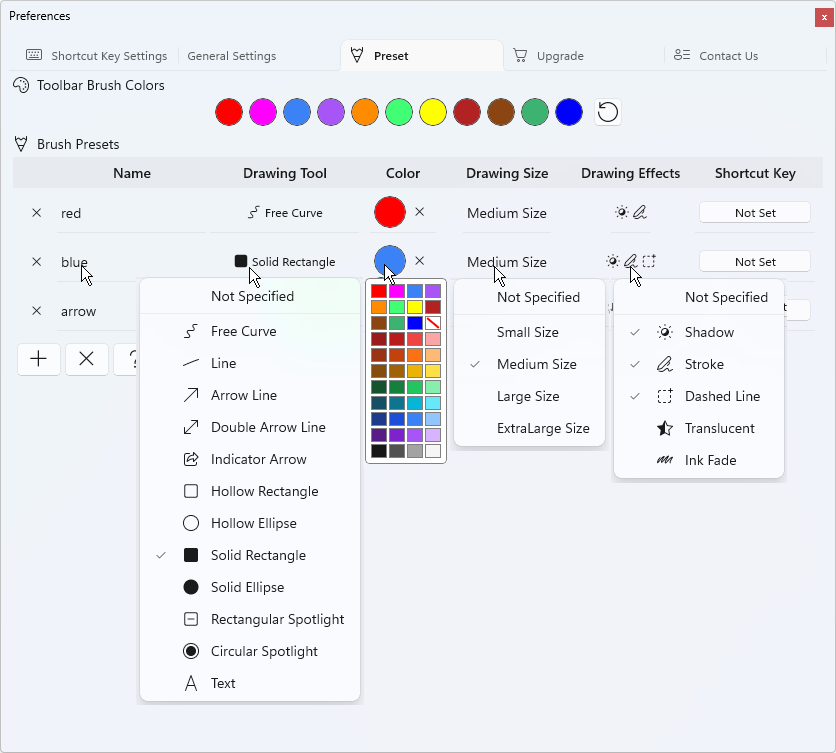
Task: Delete the blue preset row with its X
Action: (x=36, y=262)
